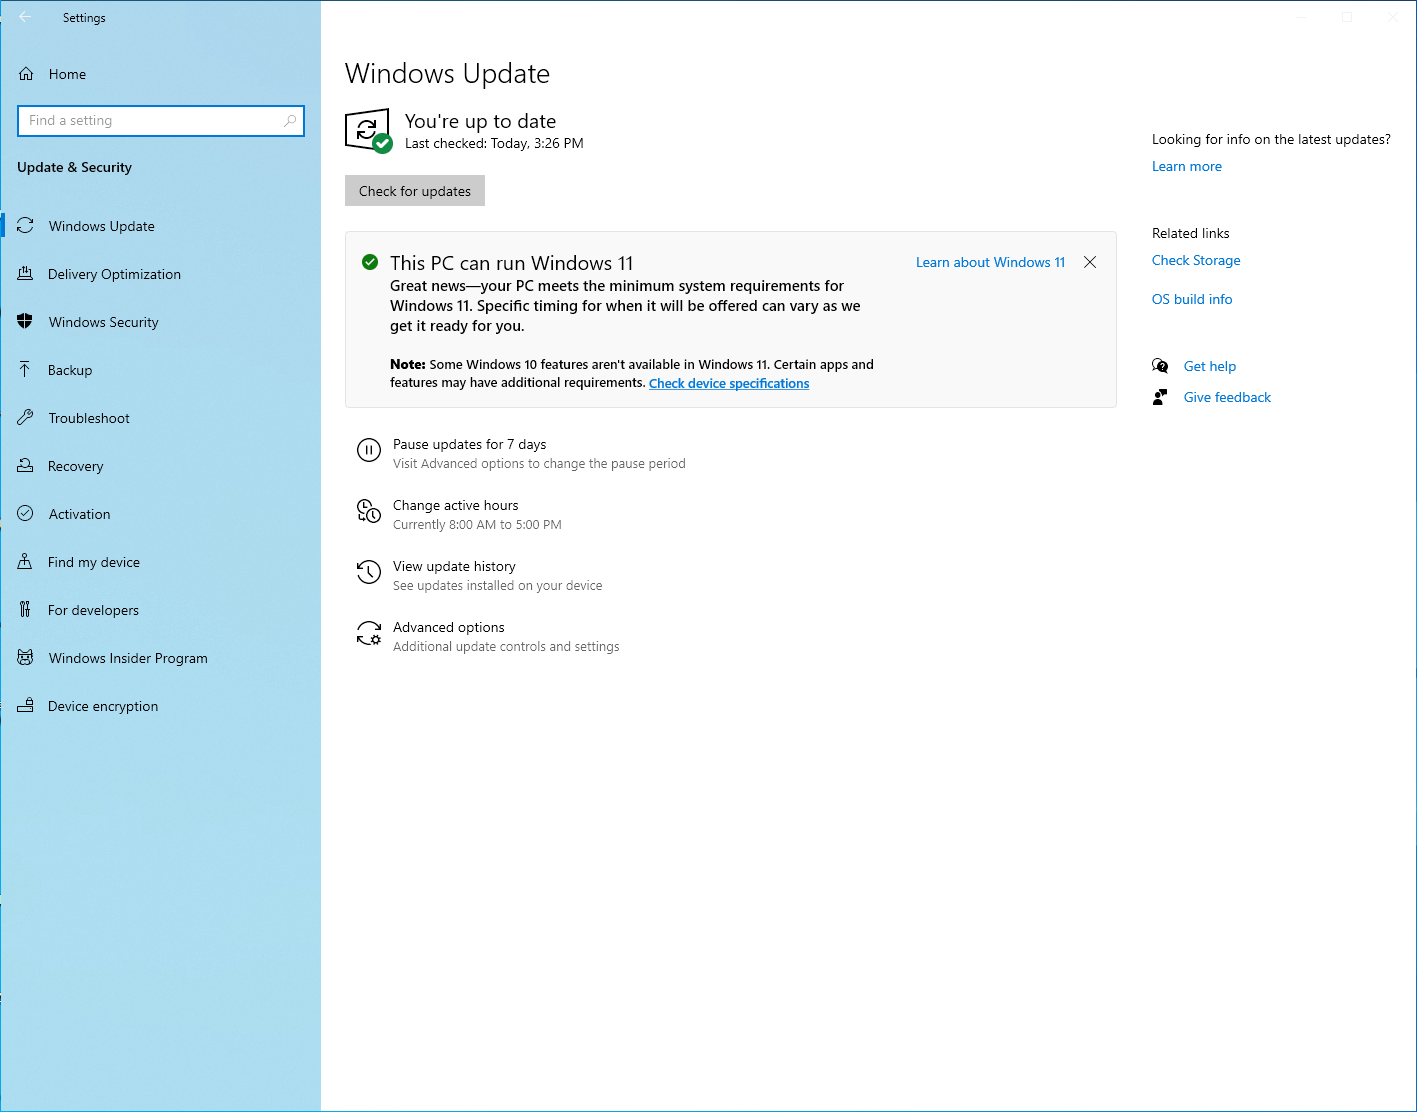This screenshot has width=1417, height=1112.
Task: Click the Home house icon
Action: point(27,74)
